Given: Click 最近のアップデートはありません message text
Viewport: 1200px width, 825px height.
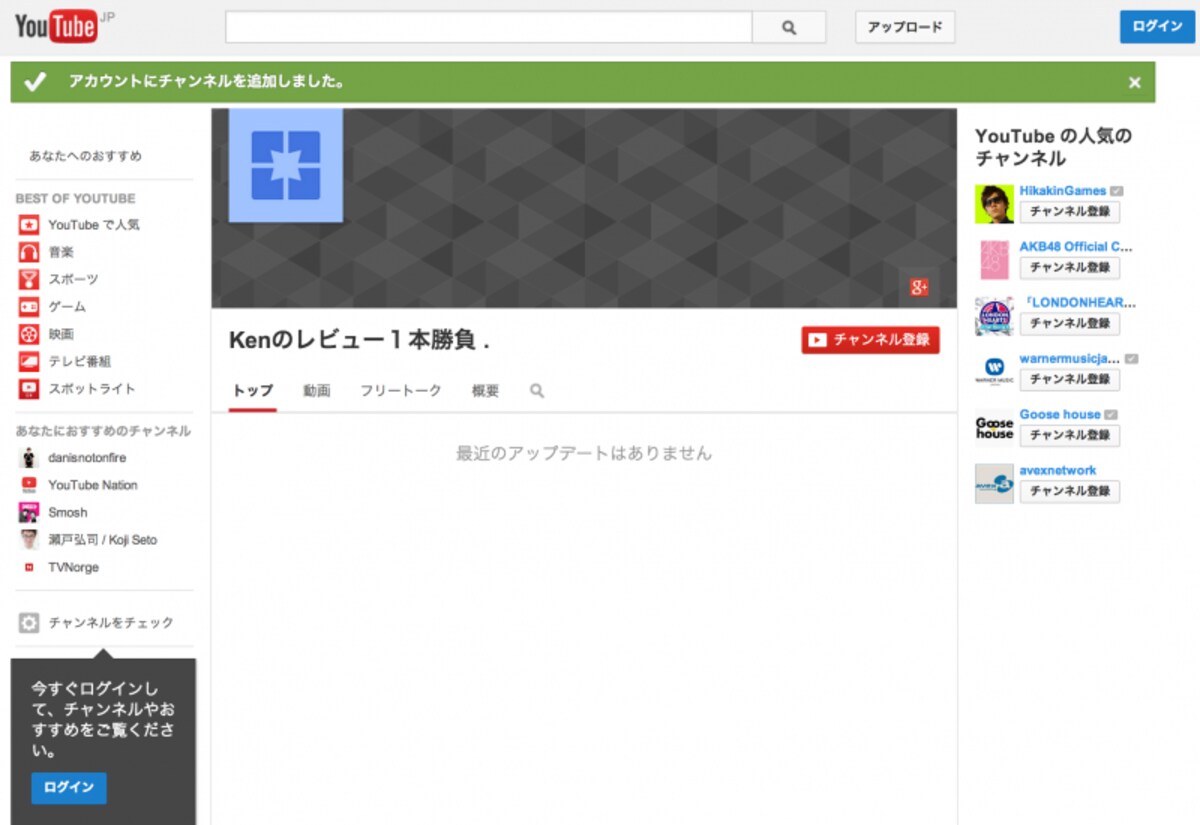Looking at the screenshot, I should click(584, 454).
